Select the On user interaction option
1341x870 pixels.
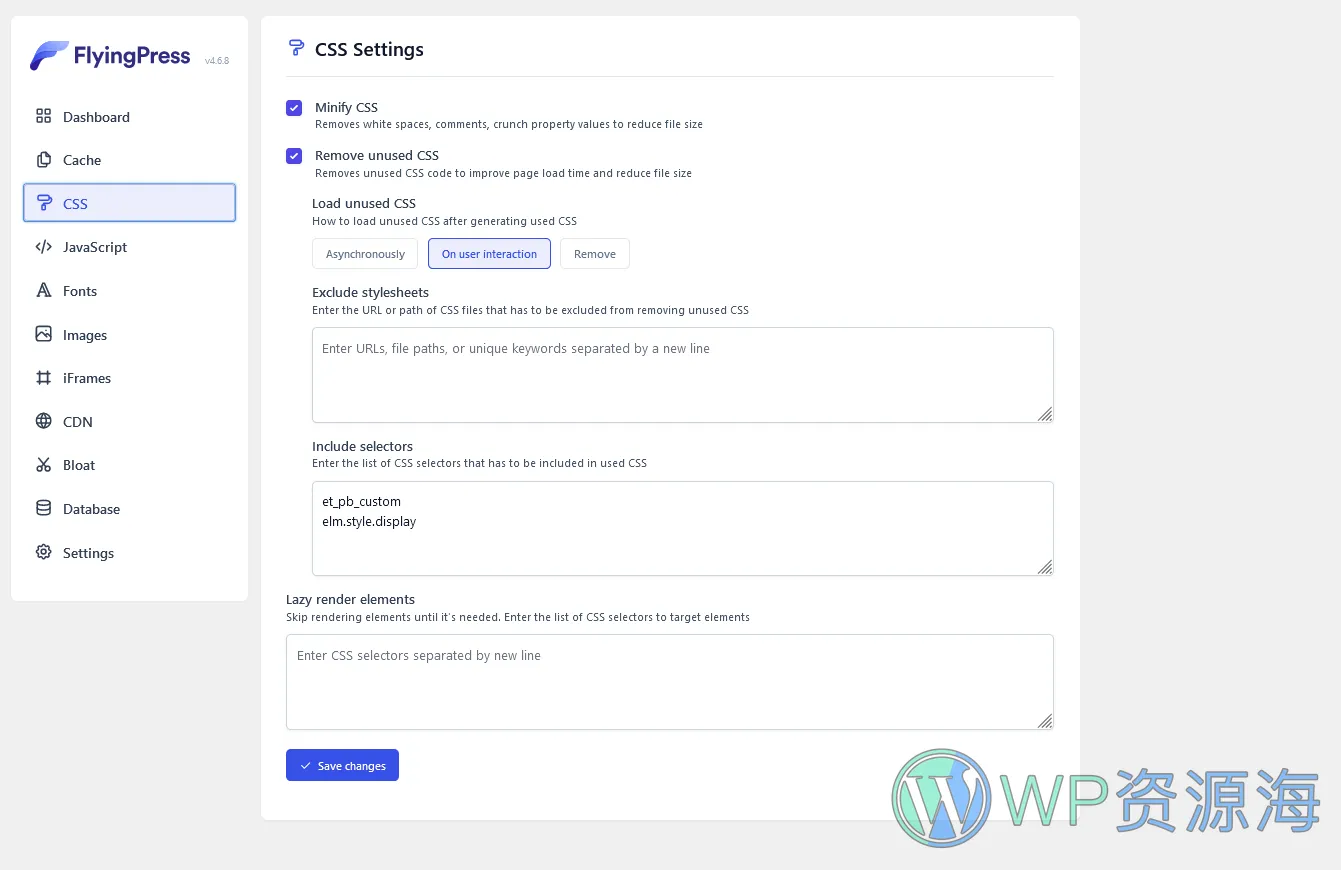(x=489, y=254)
